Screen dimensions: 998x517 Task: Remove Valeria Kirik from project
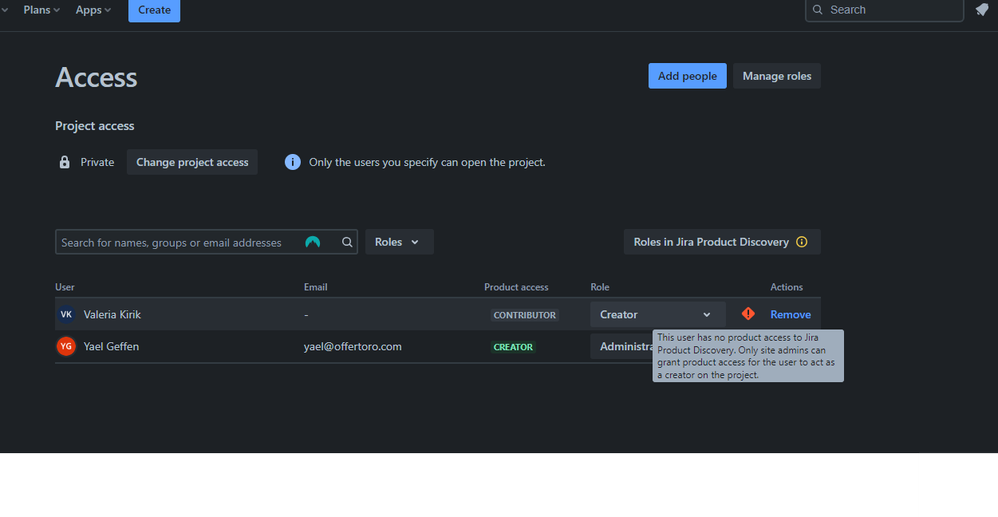[791, 315]
